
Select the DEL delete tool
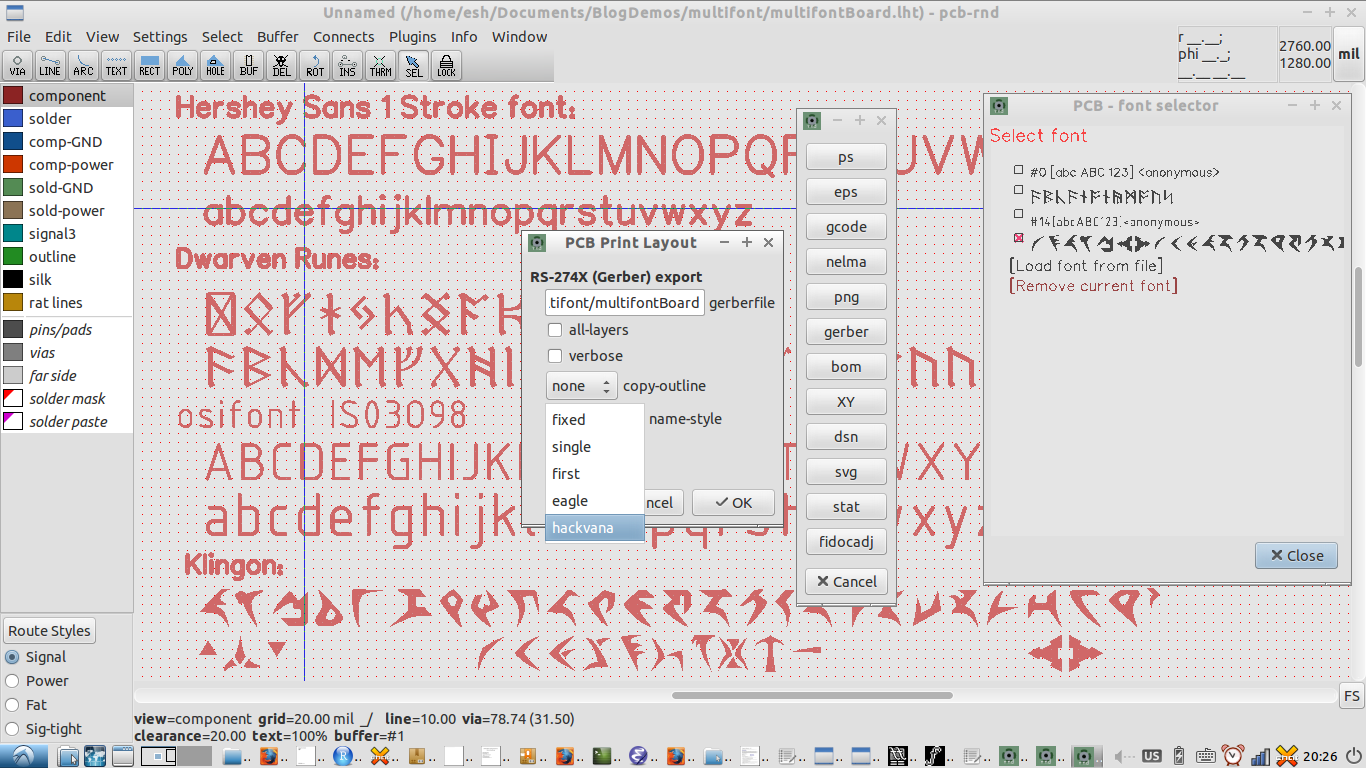tap(281, 66)
